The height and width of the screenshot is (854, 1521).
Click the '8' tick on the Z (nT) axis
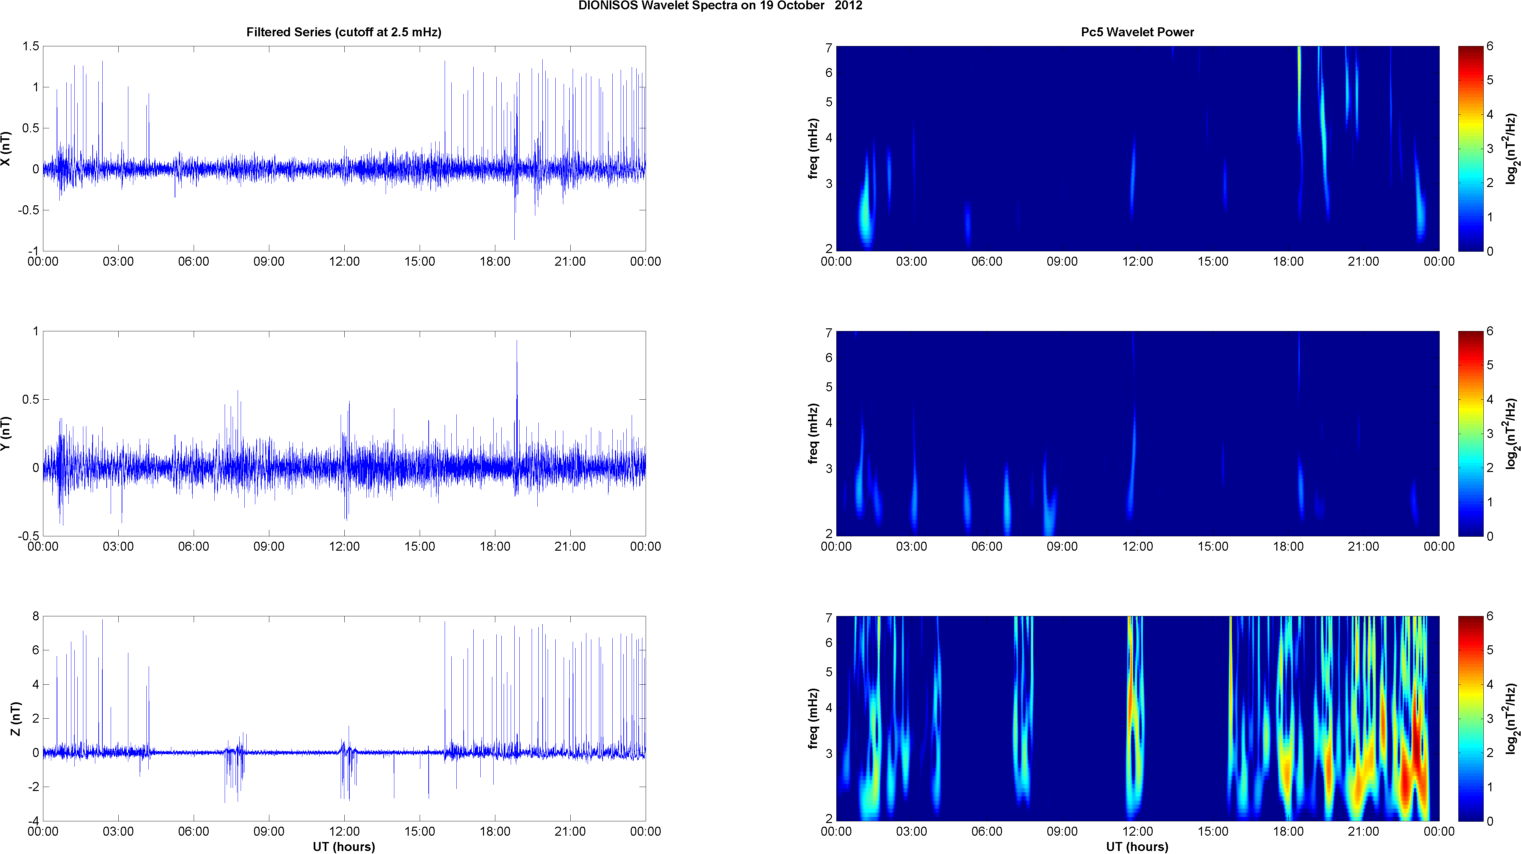click(x=35, y=617)
